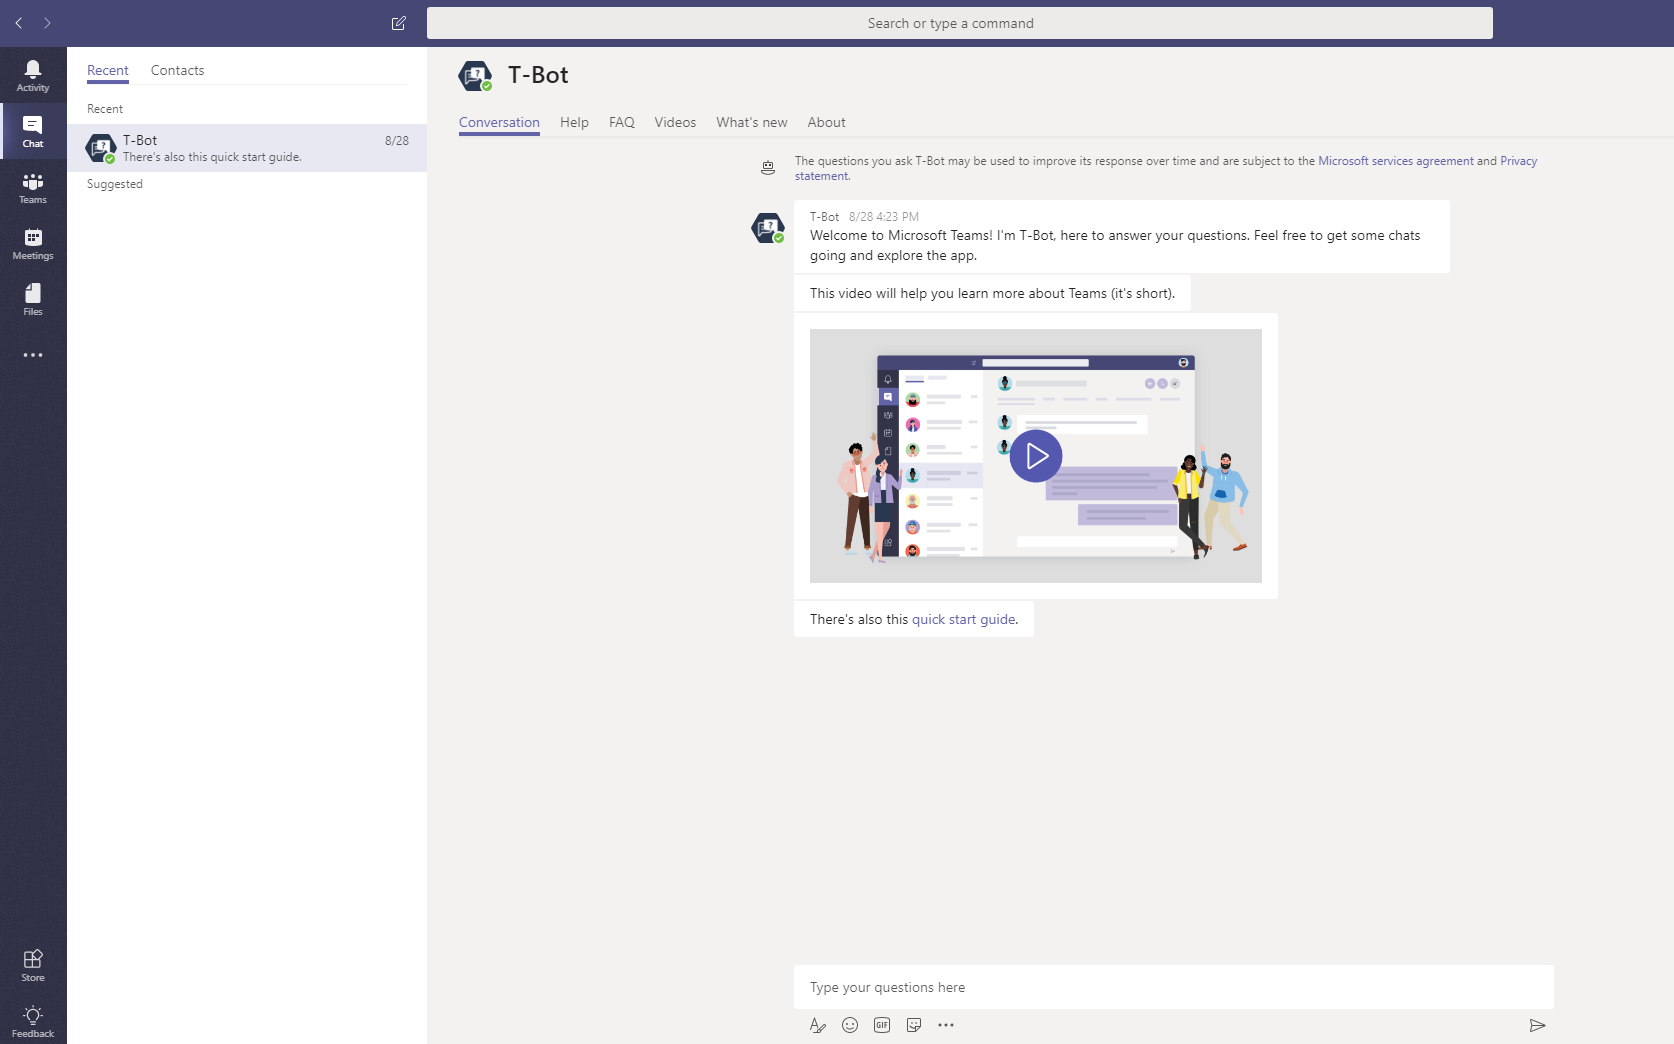The image size is (1674, 1044).
Task: Open the Activity feed in sidebar
Action: click(x=33, y=75)
